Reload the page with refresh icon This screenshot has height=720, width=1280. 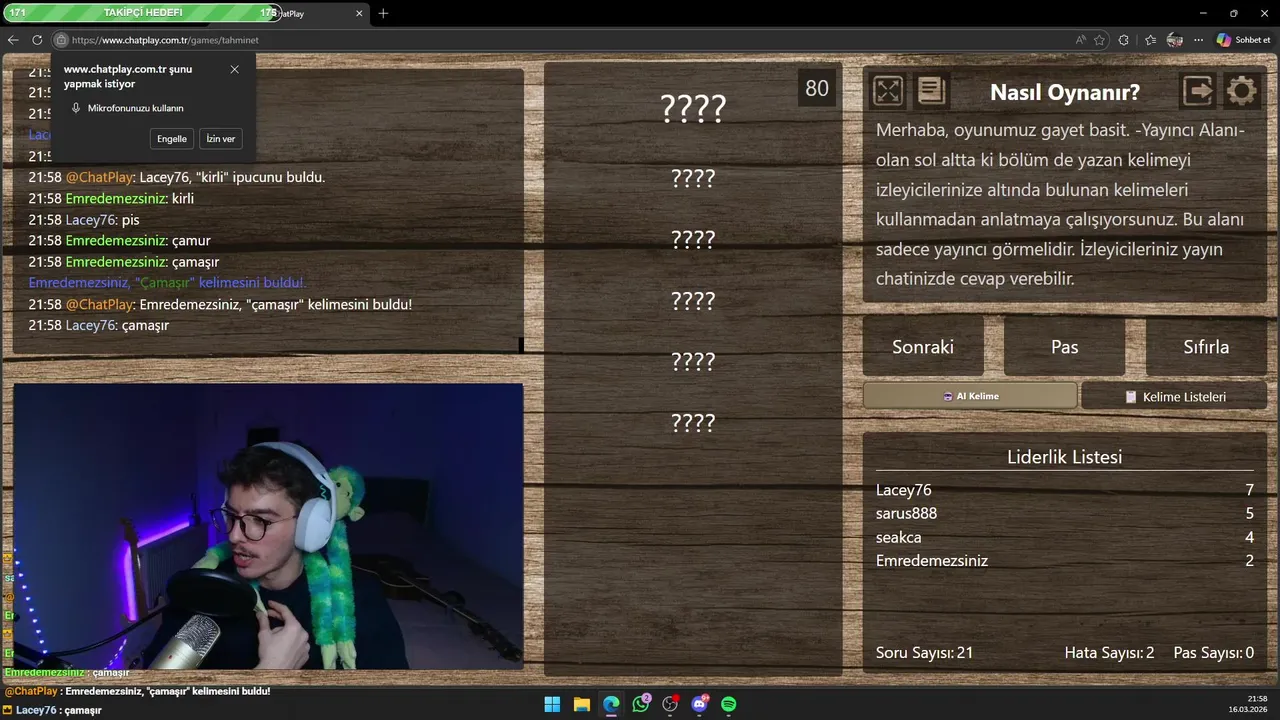[x=37, y=40]
